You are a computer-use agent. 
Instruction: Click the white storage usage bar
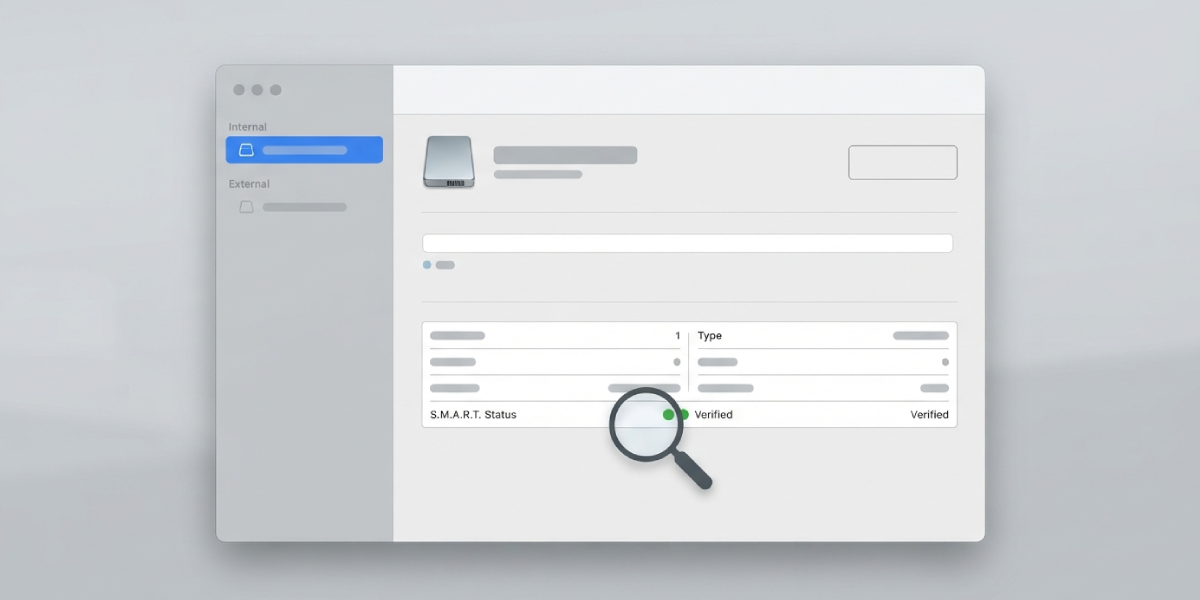[688, 243]
